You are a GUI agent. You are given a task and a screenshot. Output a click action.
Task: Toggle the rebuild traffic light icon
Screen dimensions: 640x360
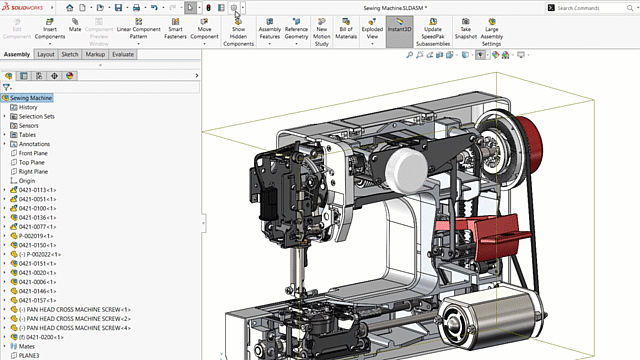click(209, 8)
